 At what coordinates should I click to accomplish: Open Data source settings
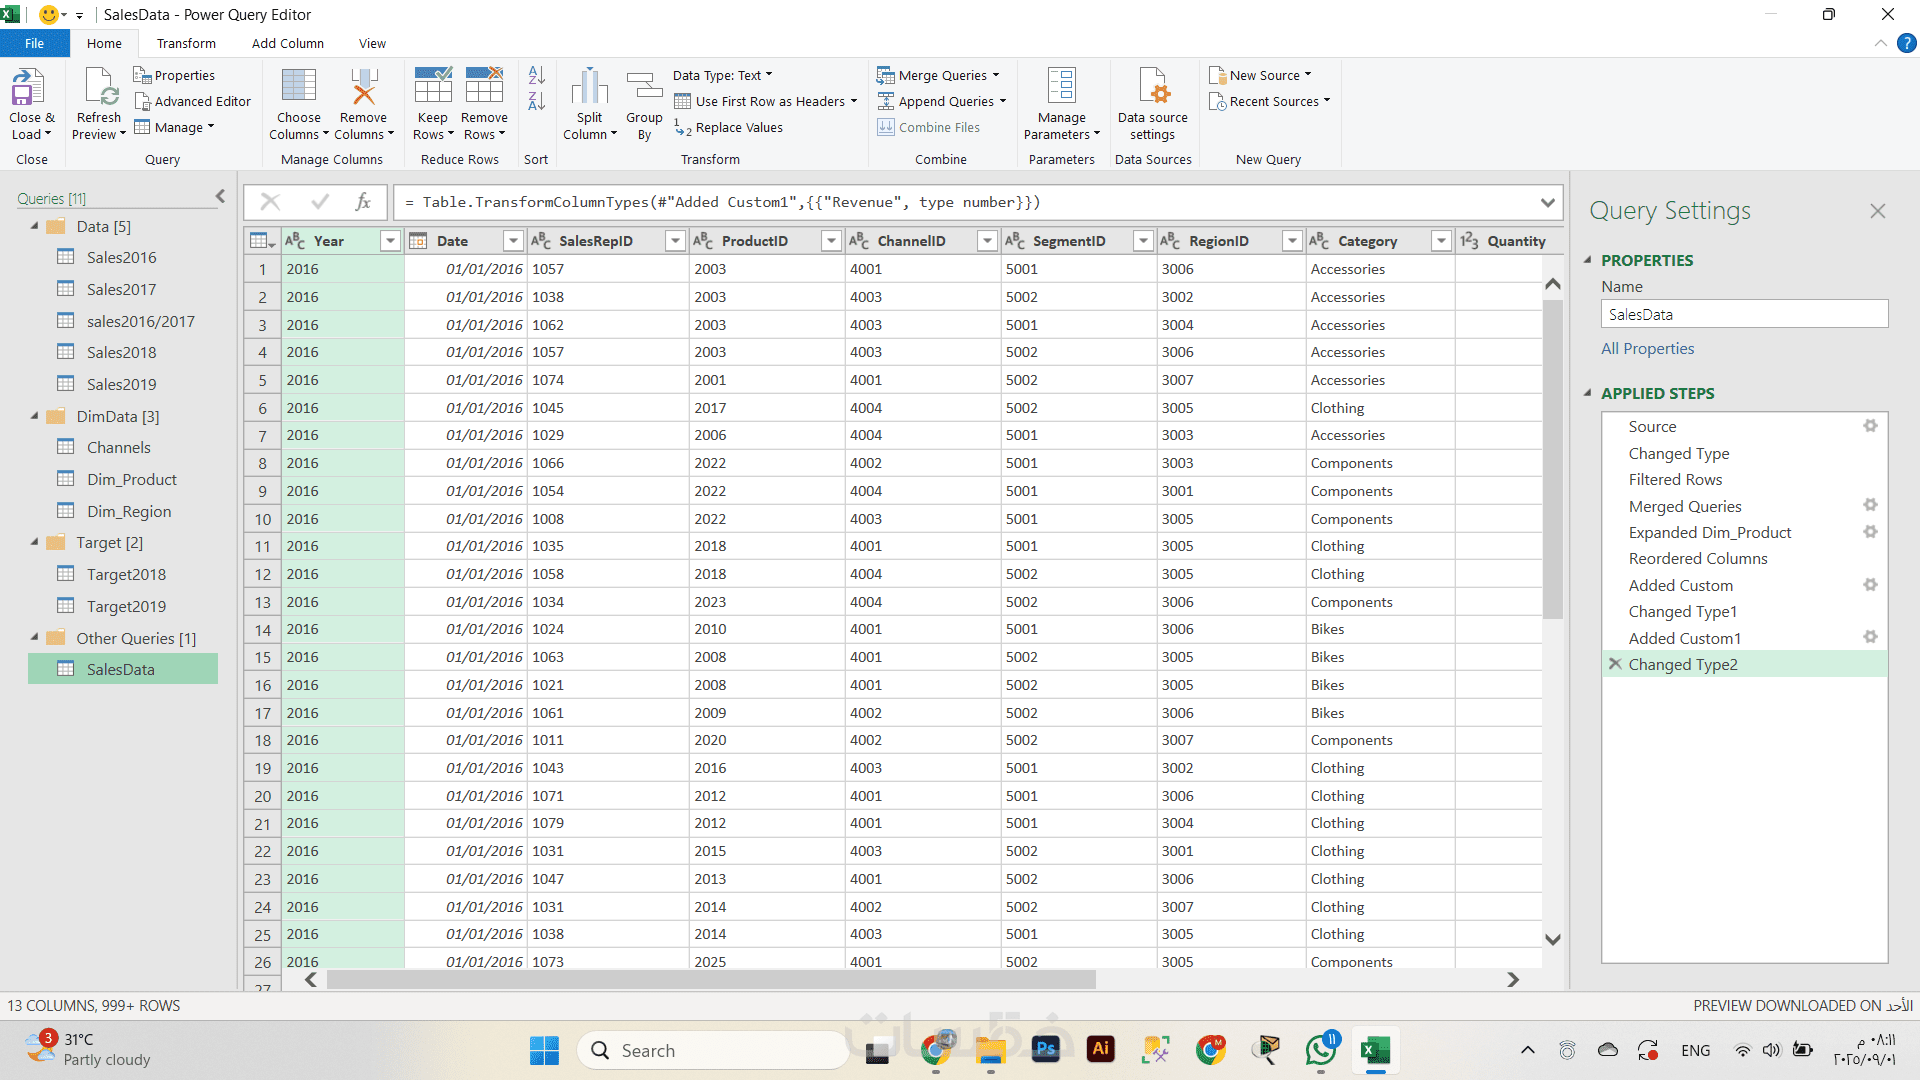point(1153,87)
